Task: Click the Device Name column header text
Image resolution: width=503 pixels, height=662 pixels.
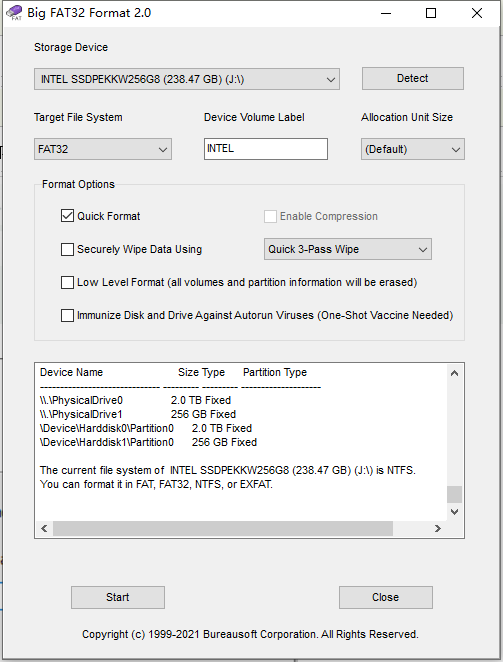Action: (71, 372)
